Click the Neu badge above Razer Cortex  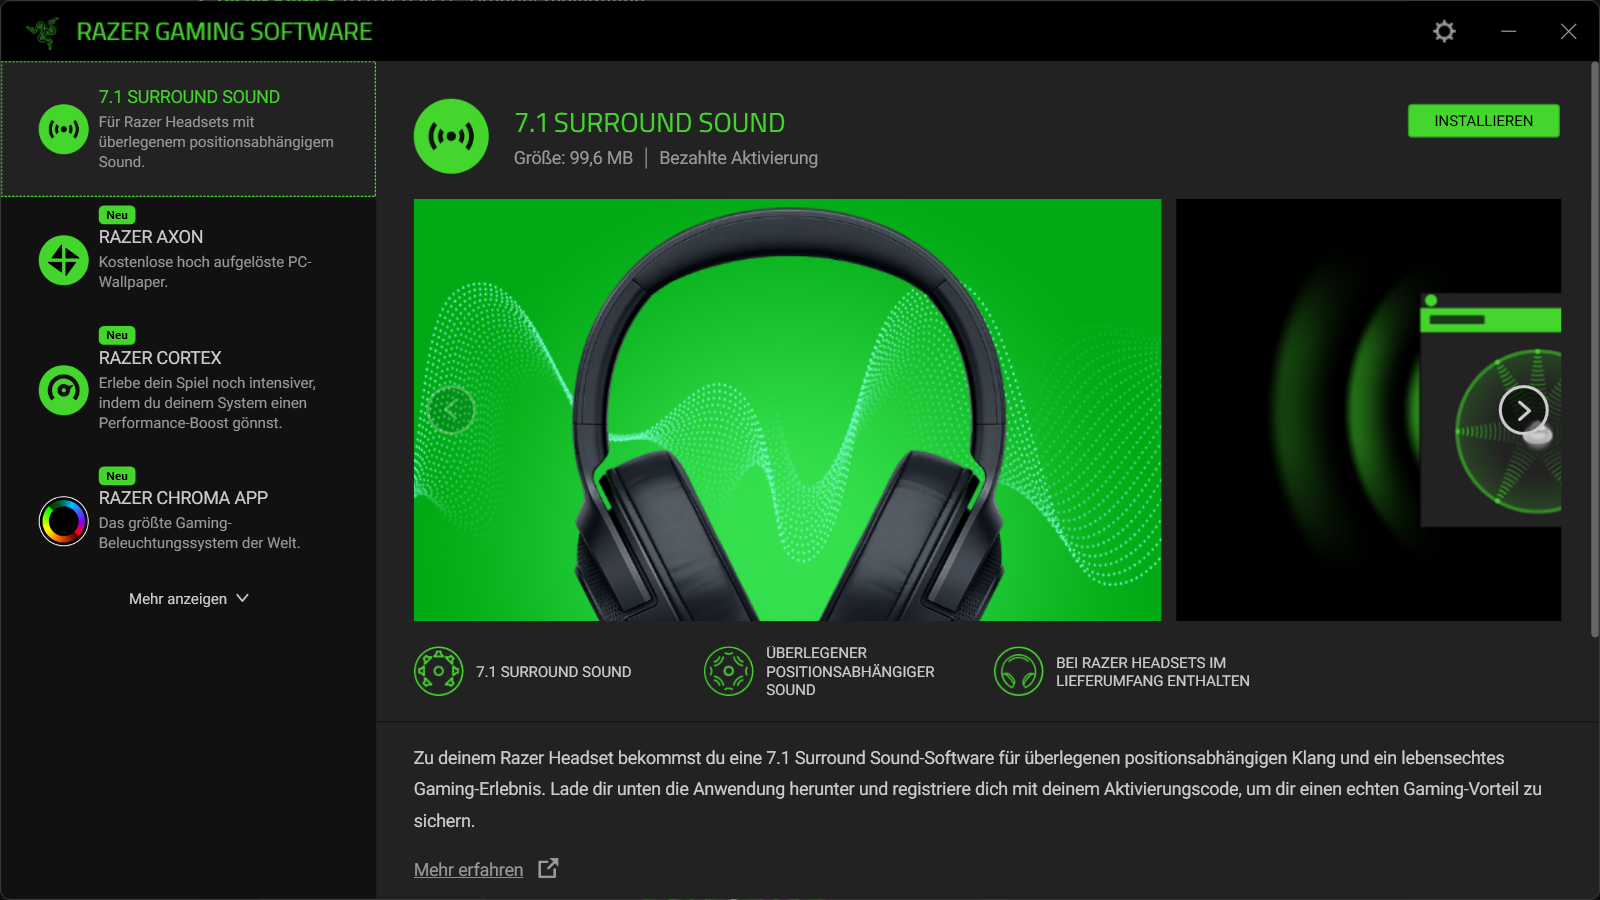(x=117, y=335)
